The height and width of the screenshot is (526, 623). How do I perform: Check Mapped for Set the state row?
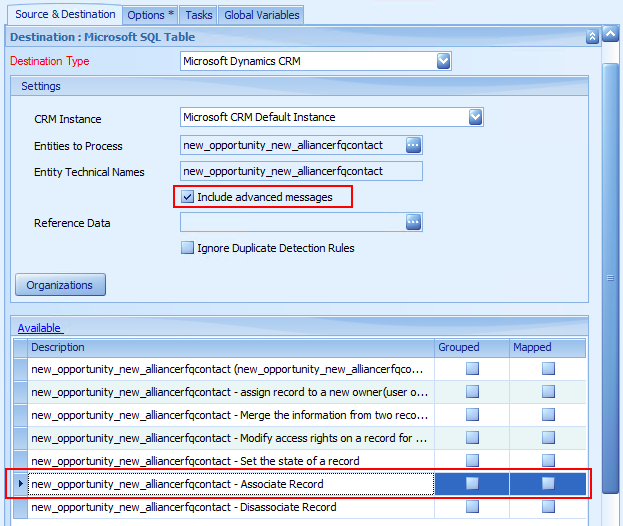click(548, 460)
